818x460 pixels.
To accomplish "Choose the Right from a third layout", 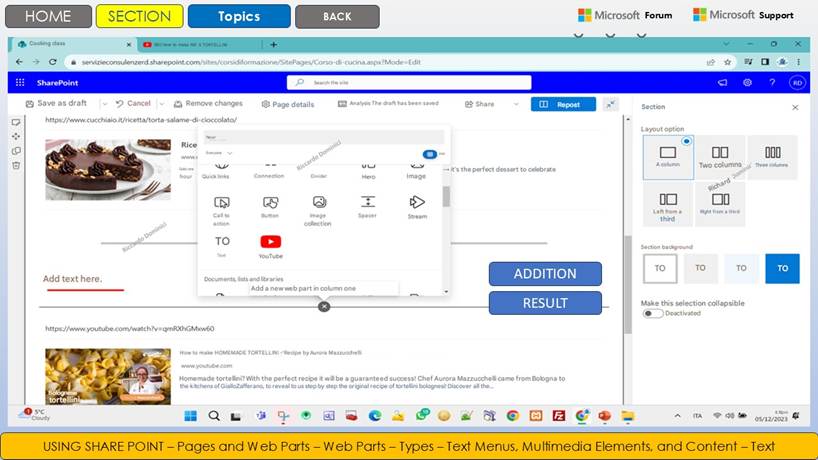I will coord(720,205).
